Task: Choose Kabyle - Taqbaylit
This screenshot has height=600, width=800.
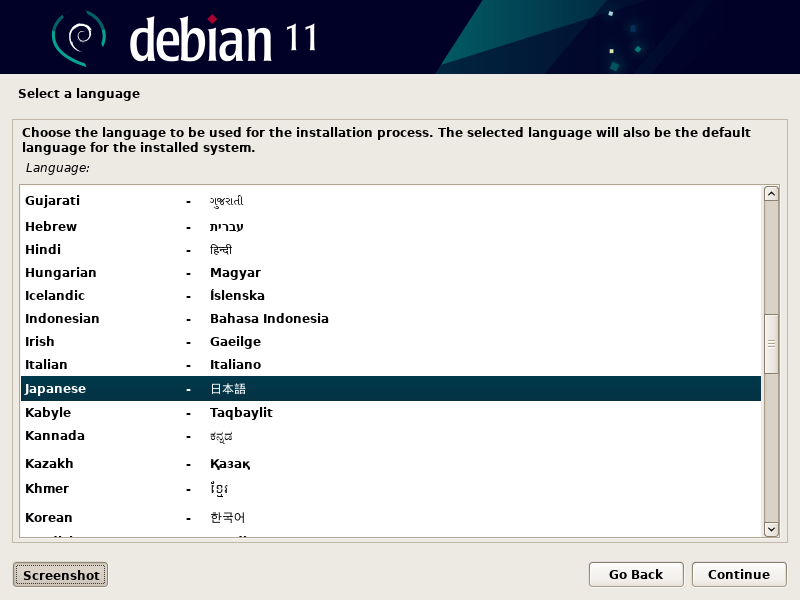Action: click(x=391, y=412)
